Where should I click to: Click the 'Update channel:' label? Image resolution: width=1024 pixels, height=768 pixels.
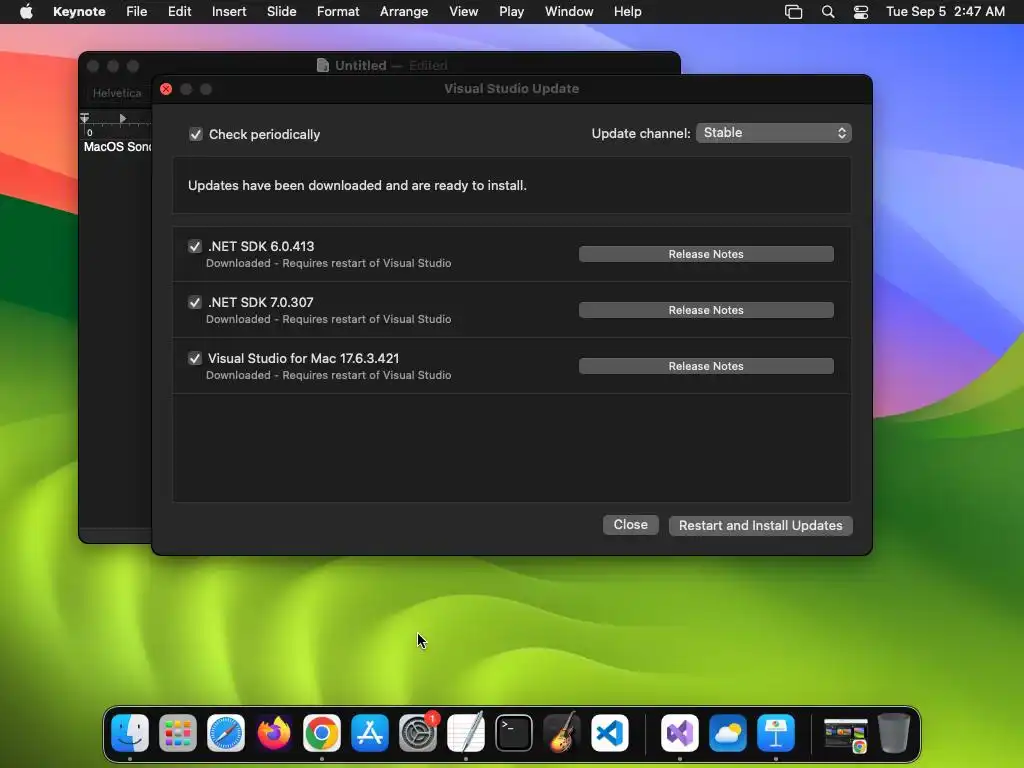(x=641, y=133)
